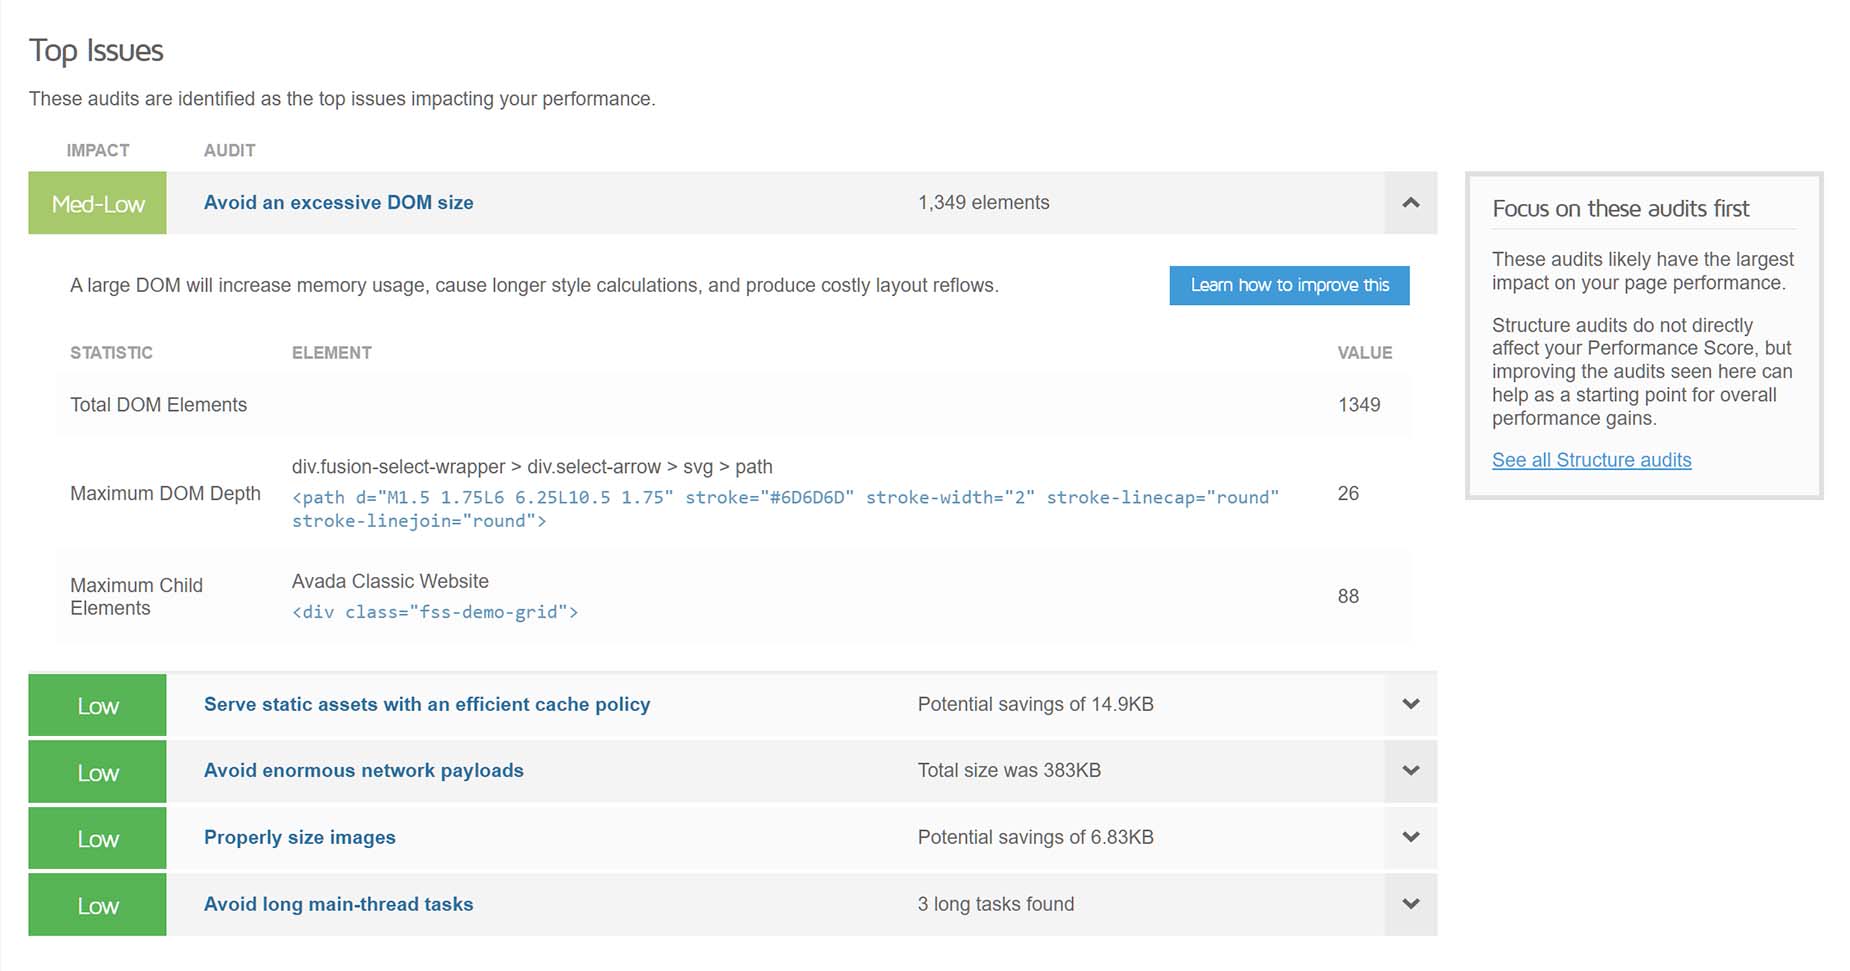Screen dimensions: 1850x971
Task: Click Low badge beside main-thread tasks audit
Action: pyautogui.click(x=97, y=905)
